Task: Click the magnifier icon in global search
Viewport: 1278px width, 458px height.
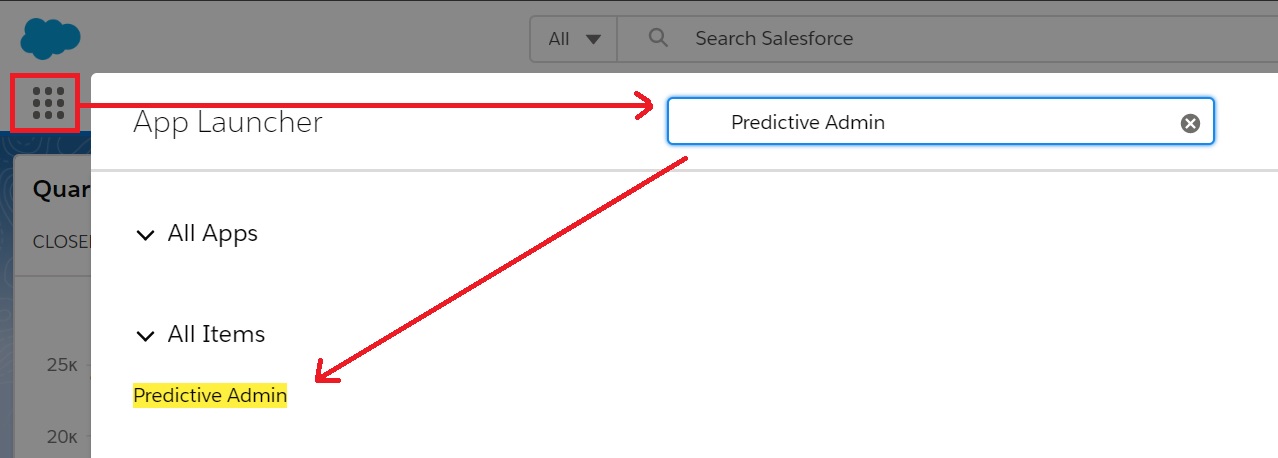Action: (658, 38)
